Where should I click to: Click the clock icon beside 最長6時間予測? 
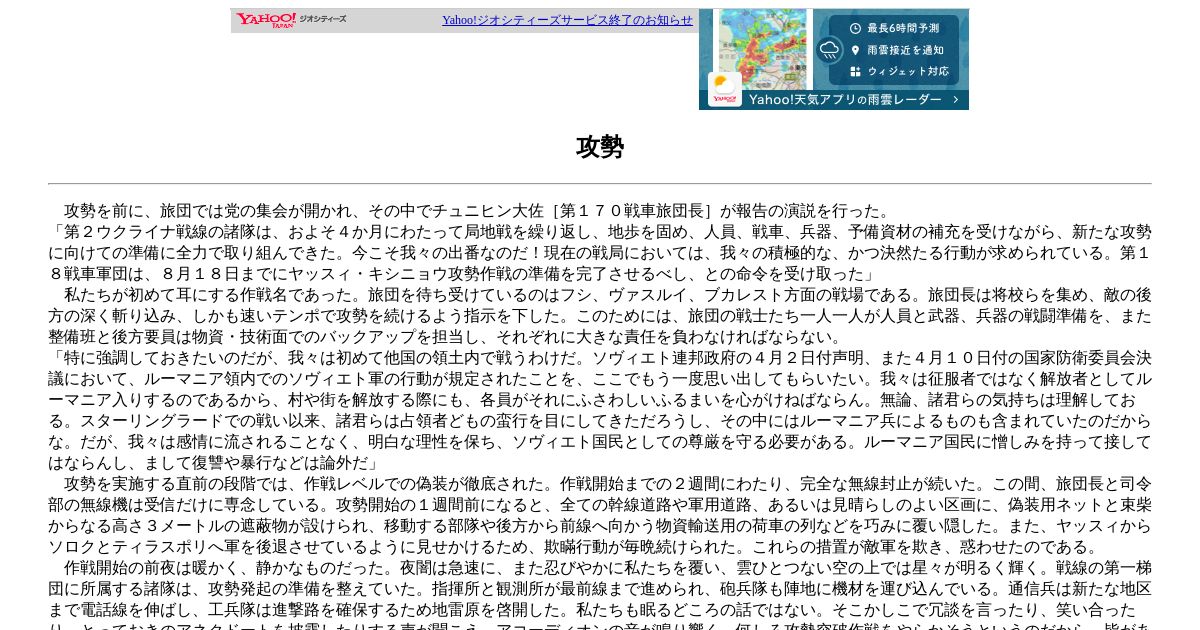[x=855, y=28]
